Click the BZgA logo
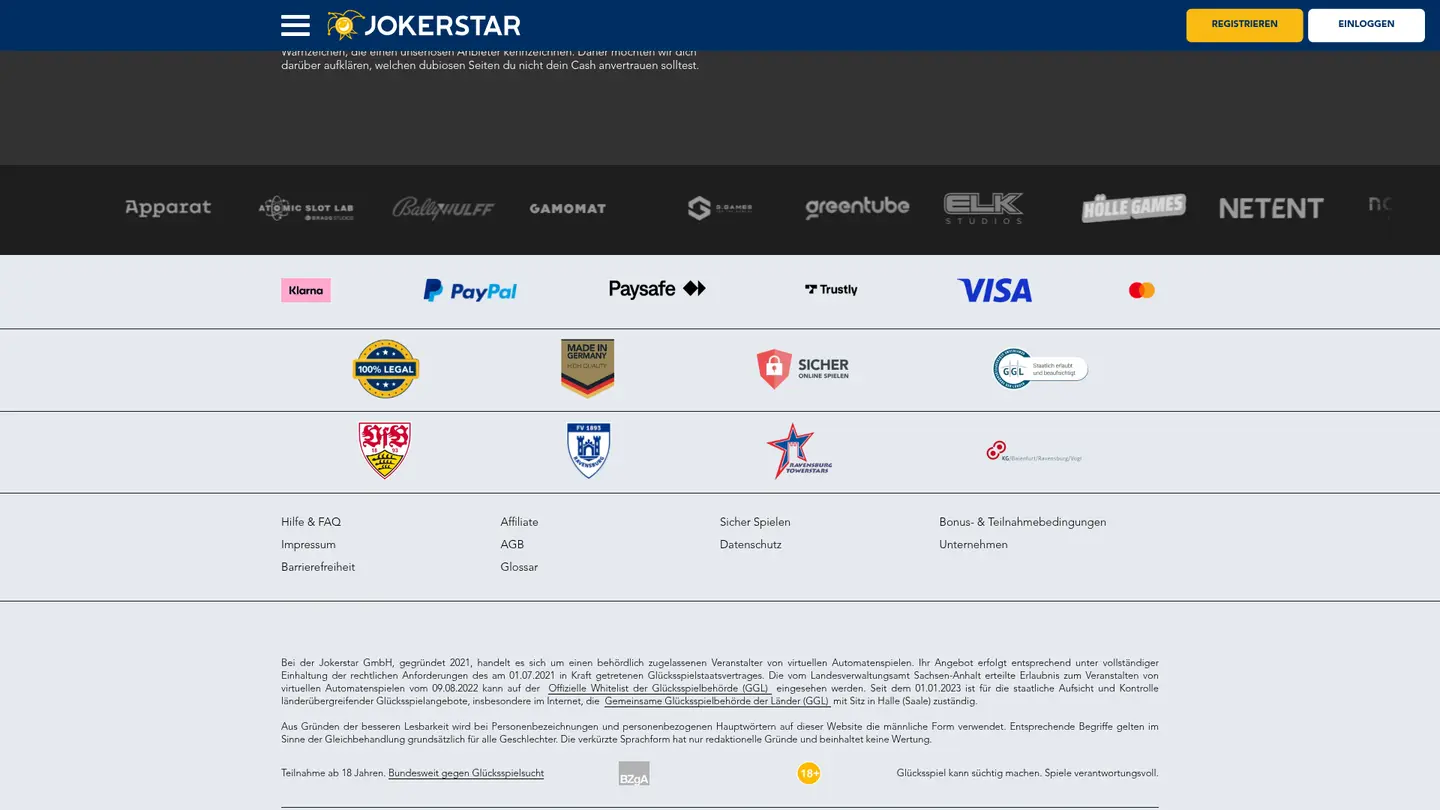Viewport: 1440px width, 810px height. [x=634, y=773]
